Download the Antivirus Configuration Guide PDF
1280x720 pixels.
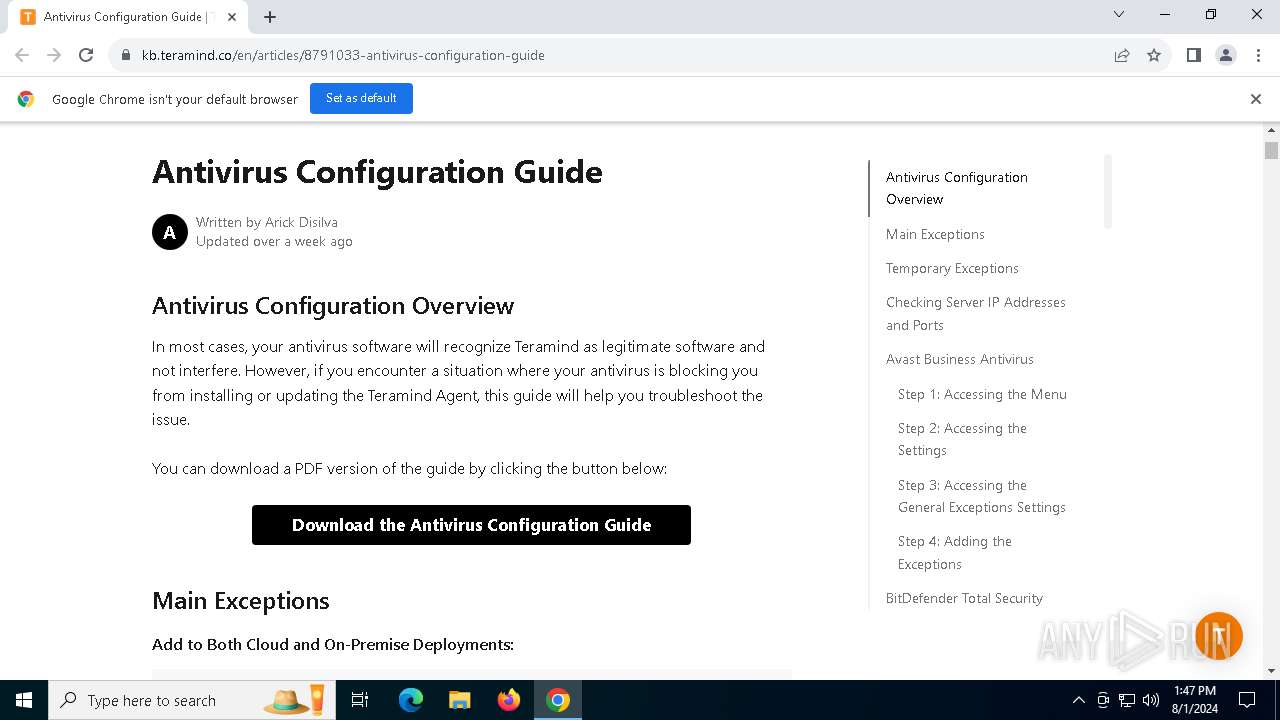coord(471,525)
